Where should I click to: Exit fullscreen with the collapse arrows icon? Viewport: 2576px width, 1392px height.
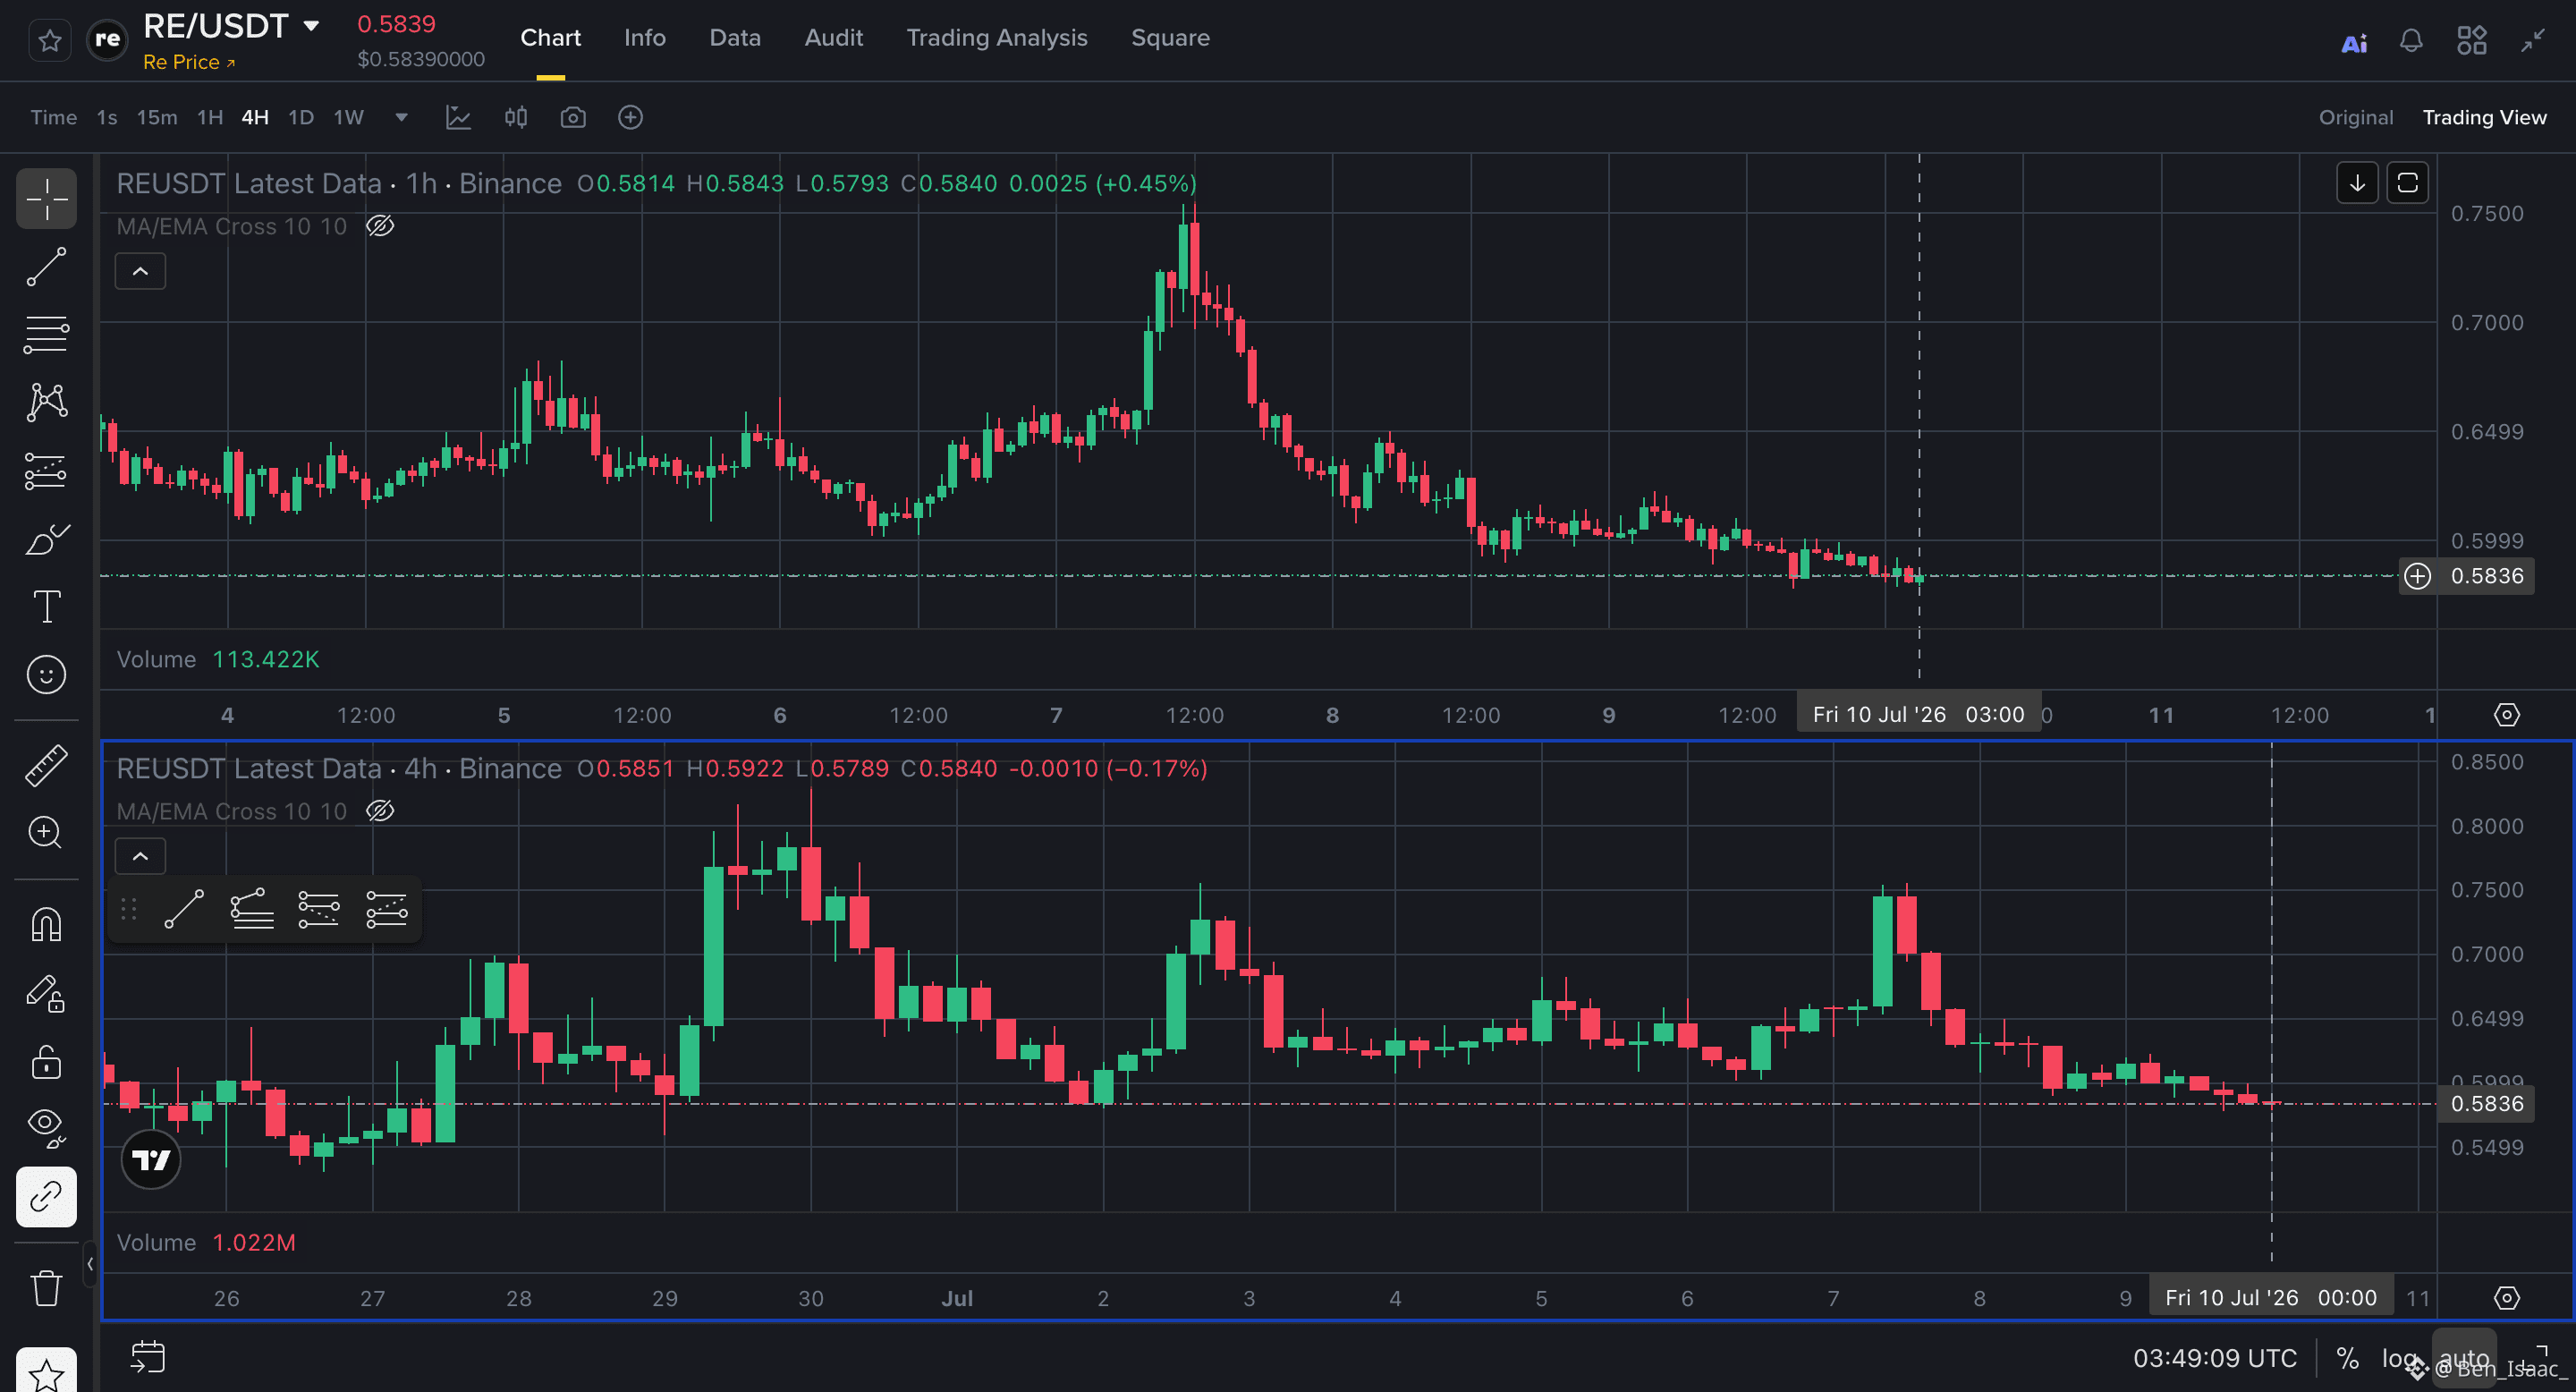pos(2532,41)
